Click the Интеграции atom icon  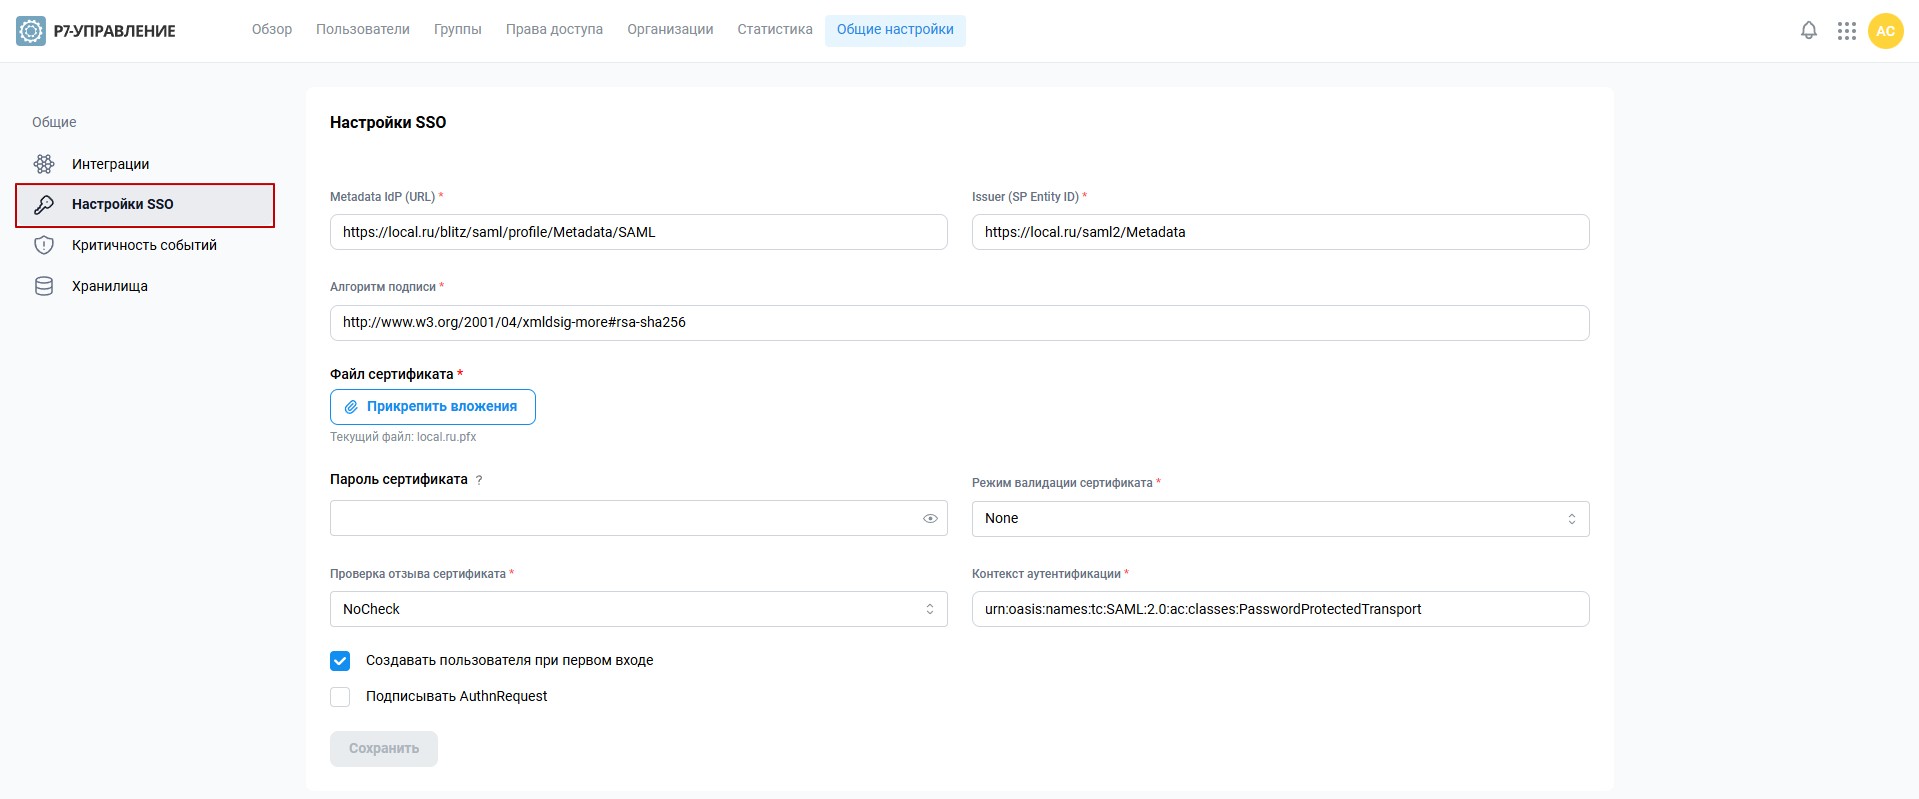(x=44, y=164)
